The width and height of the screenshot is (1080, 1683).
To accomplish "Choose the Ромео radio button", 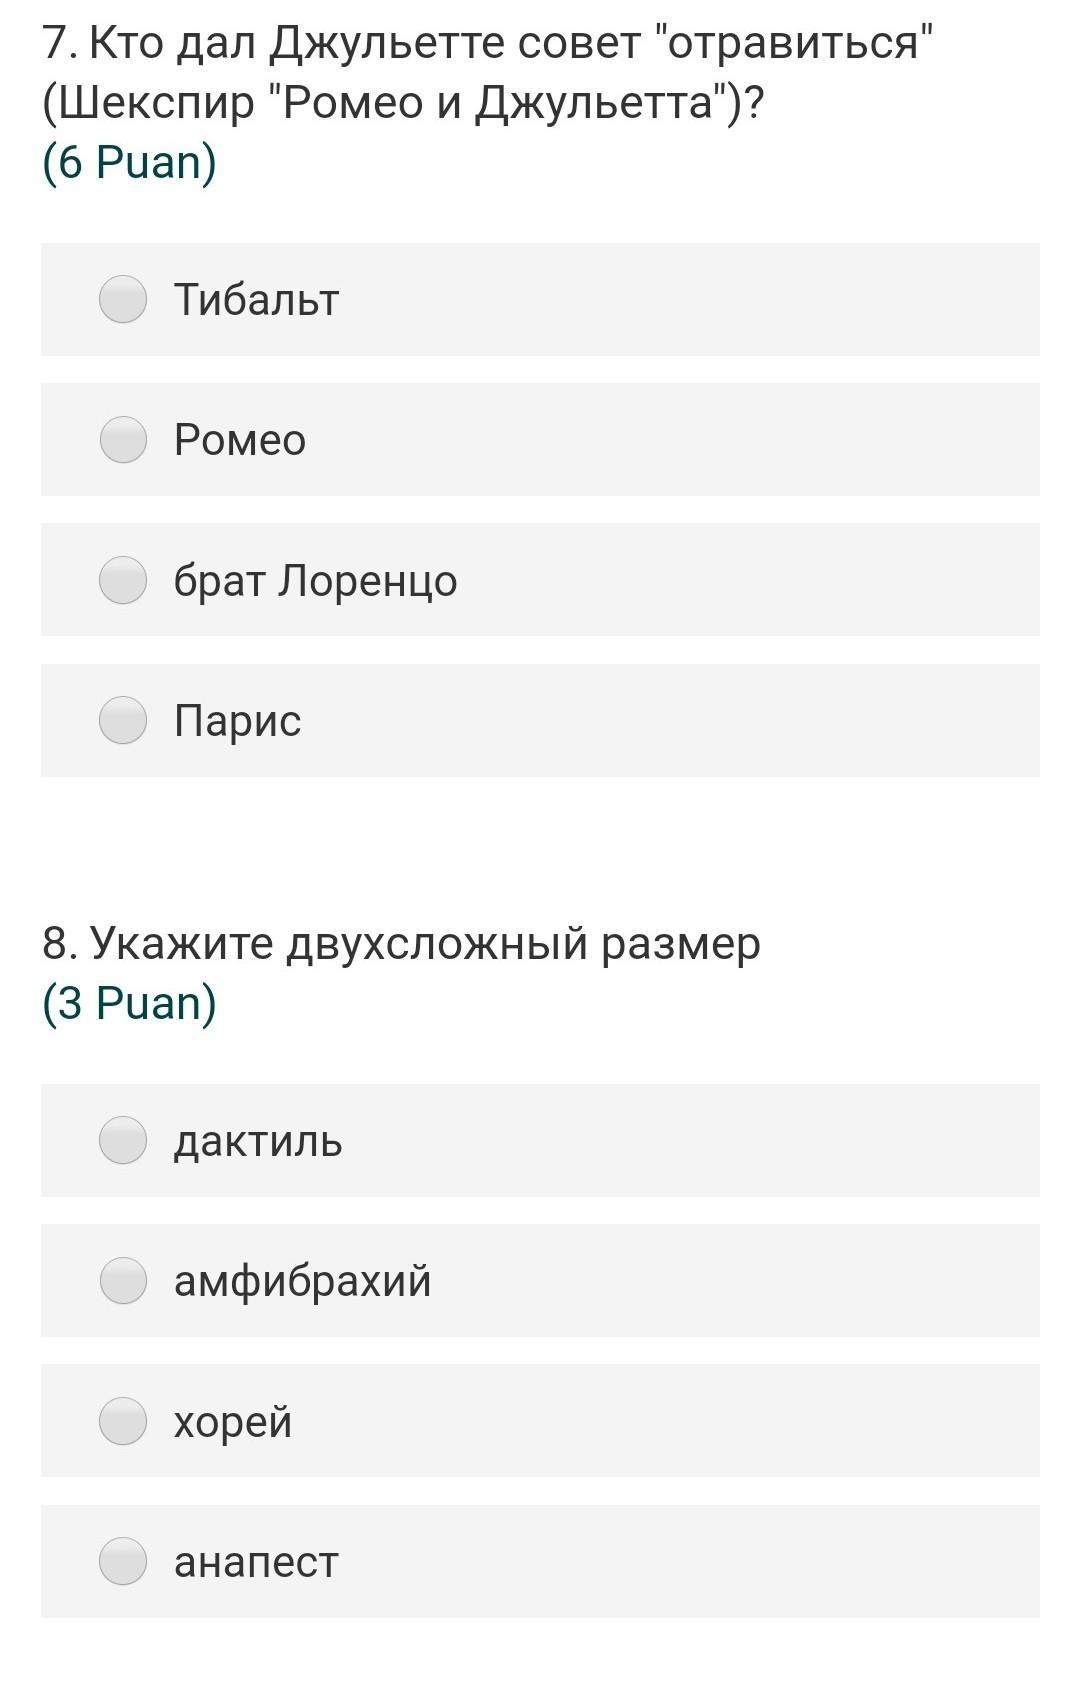I will (x=123, y=440).
